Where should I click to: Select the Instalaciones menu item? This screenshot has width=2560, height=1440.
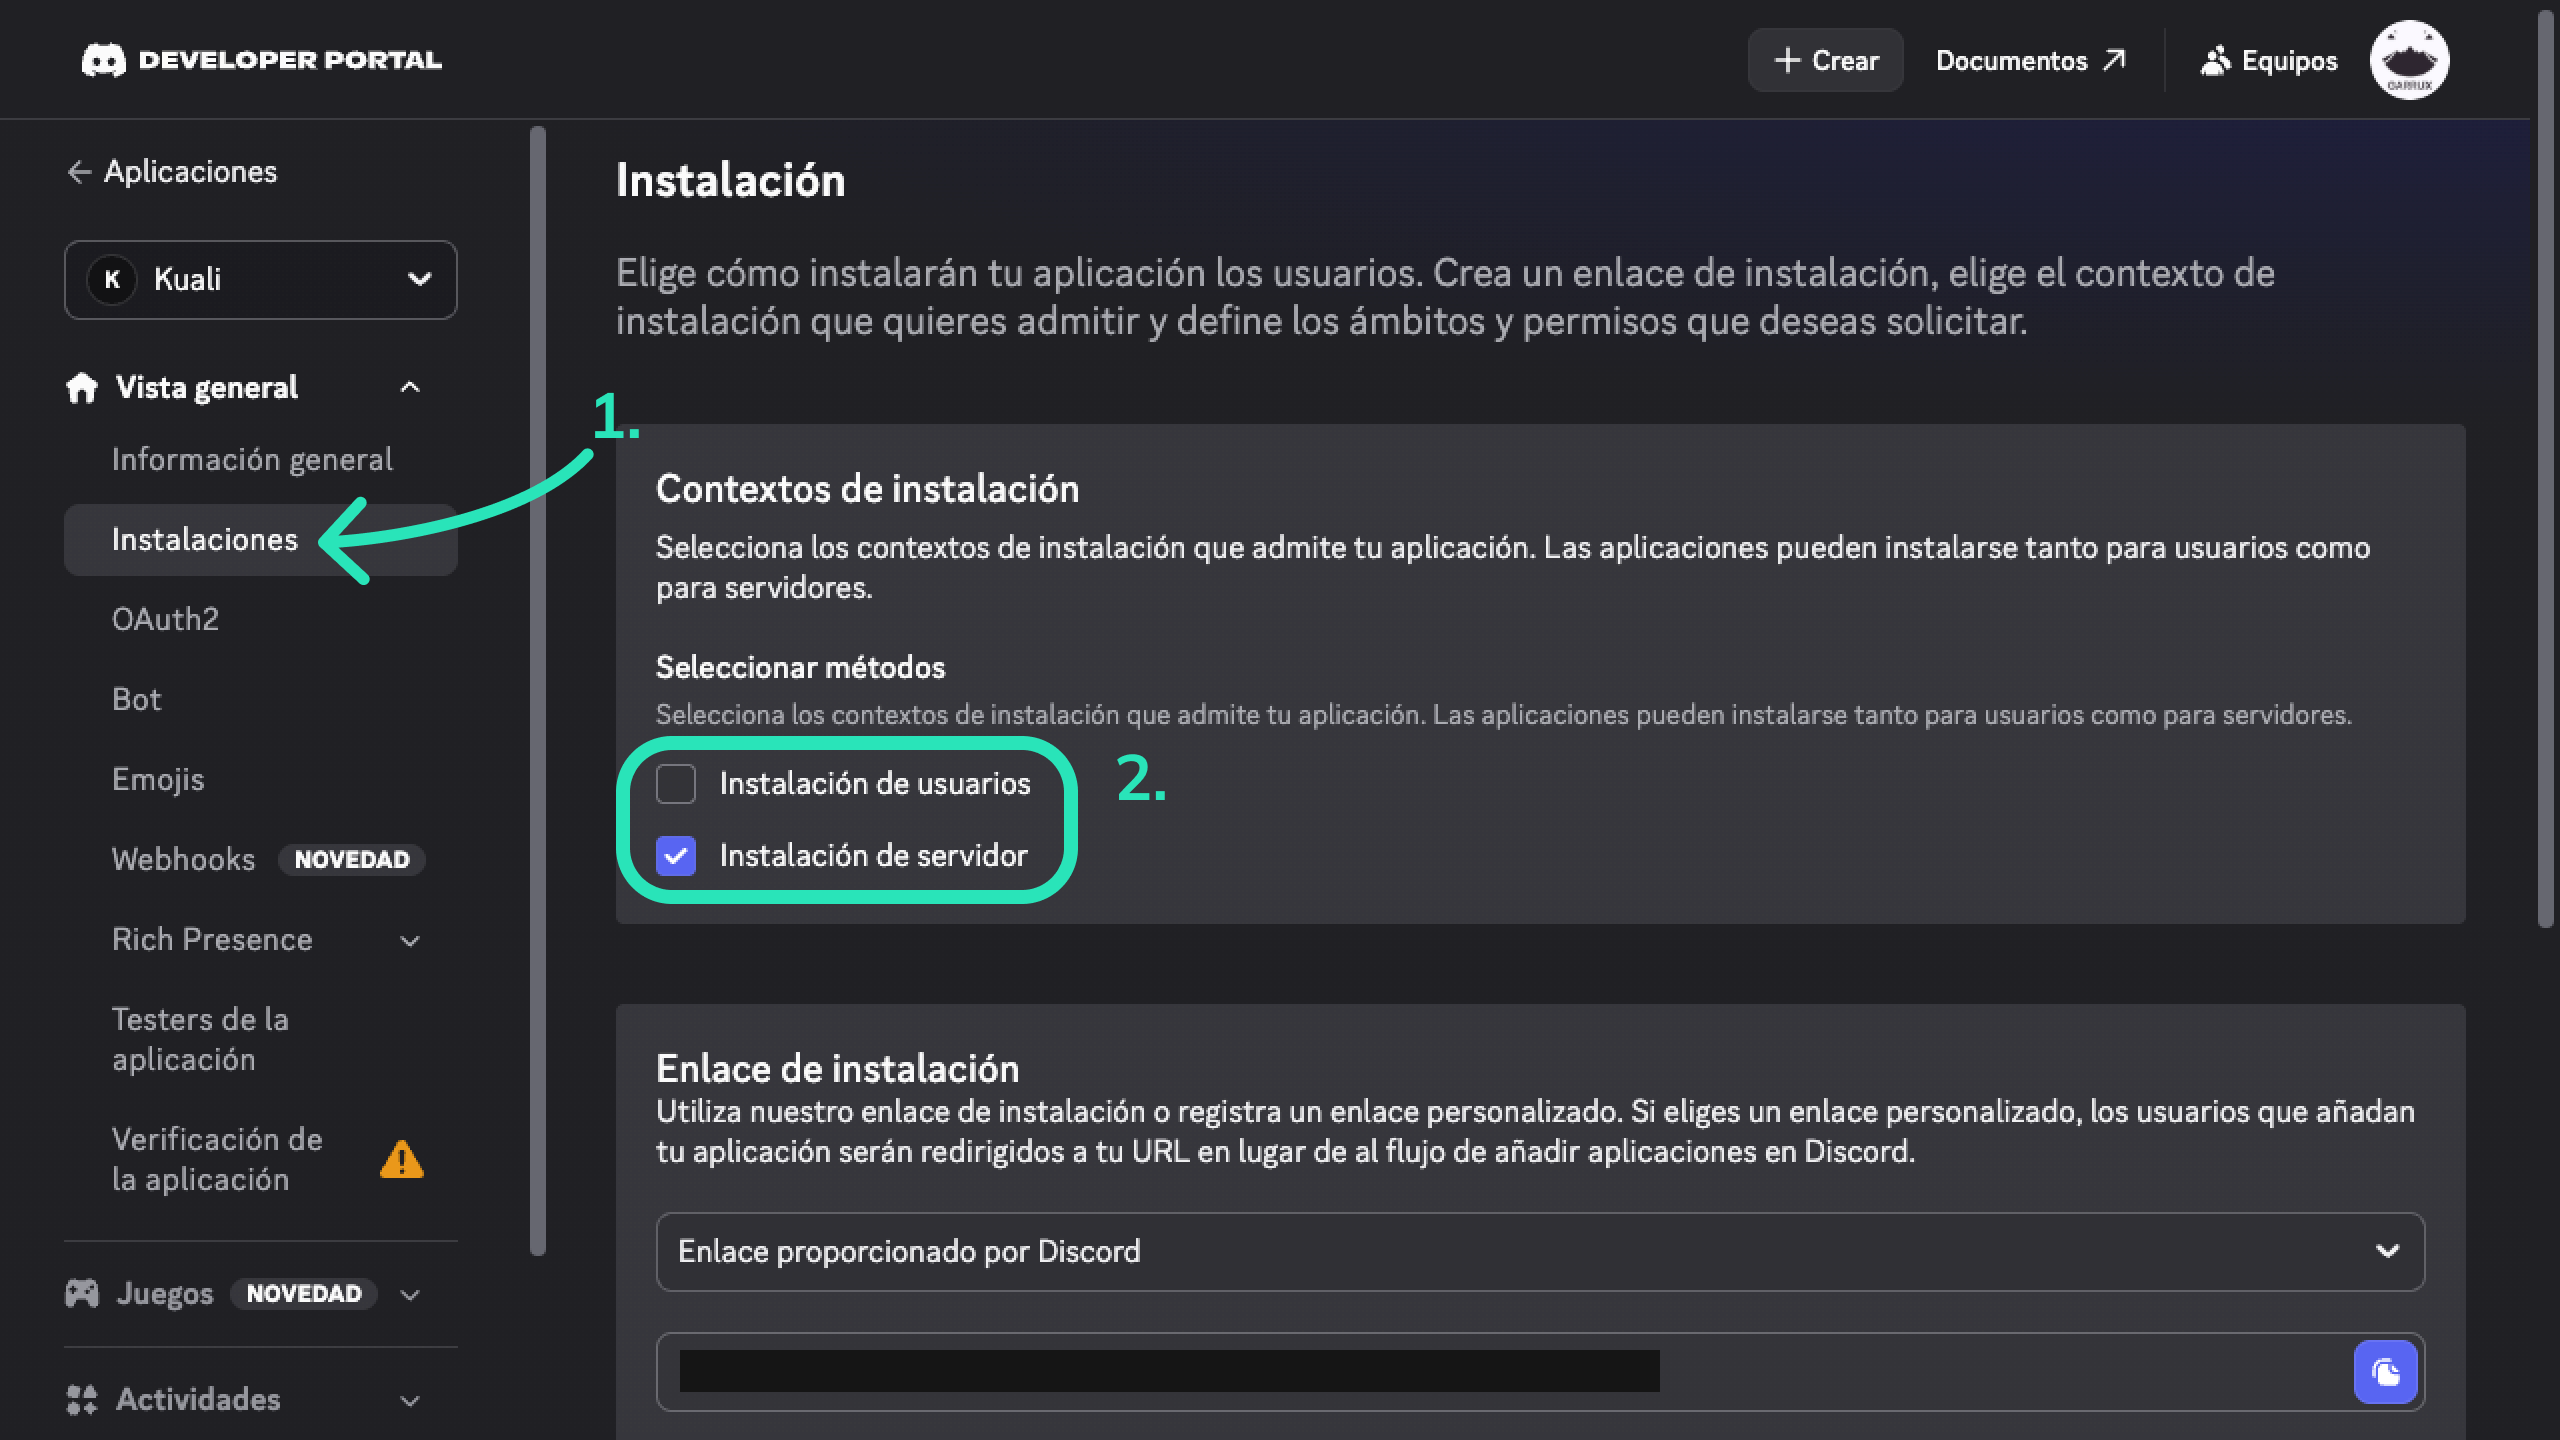261,540
